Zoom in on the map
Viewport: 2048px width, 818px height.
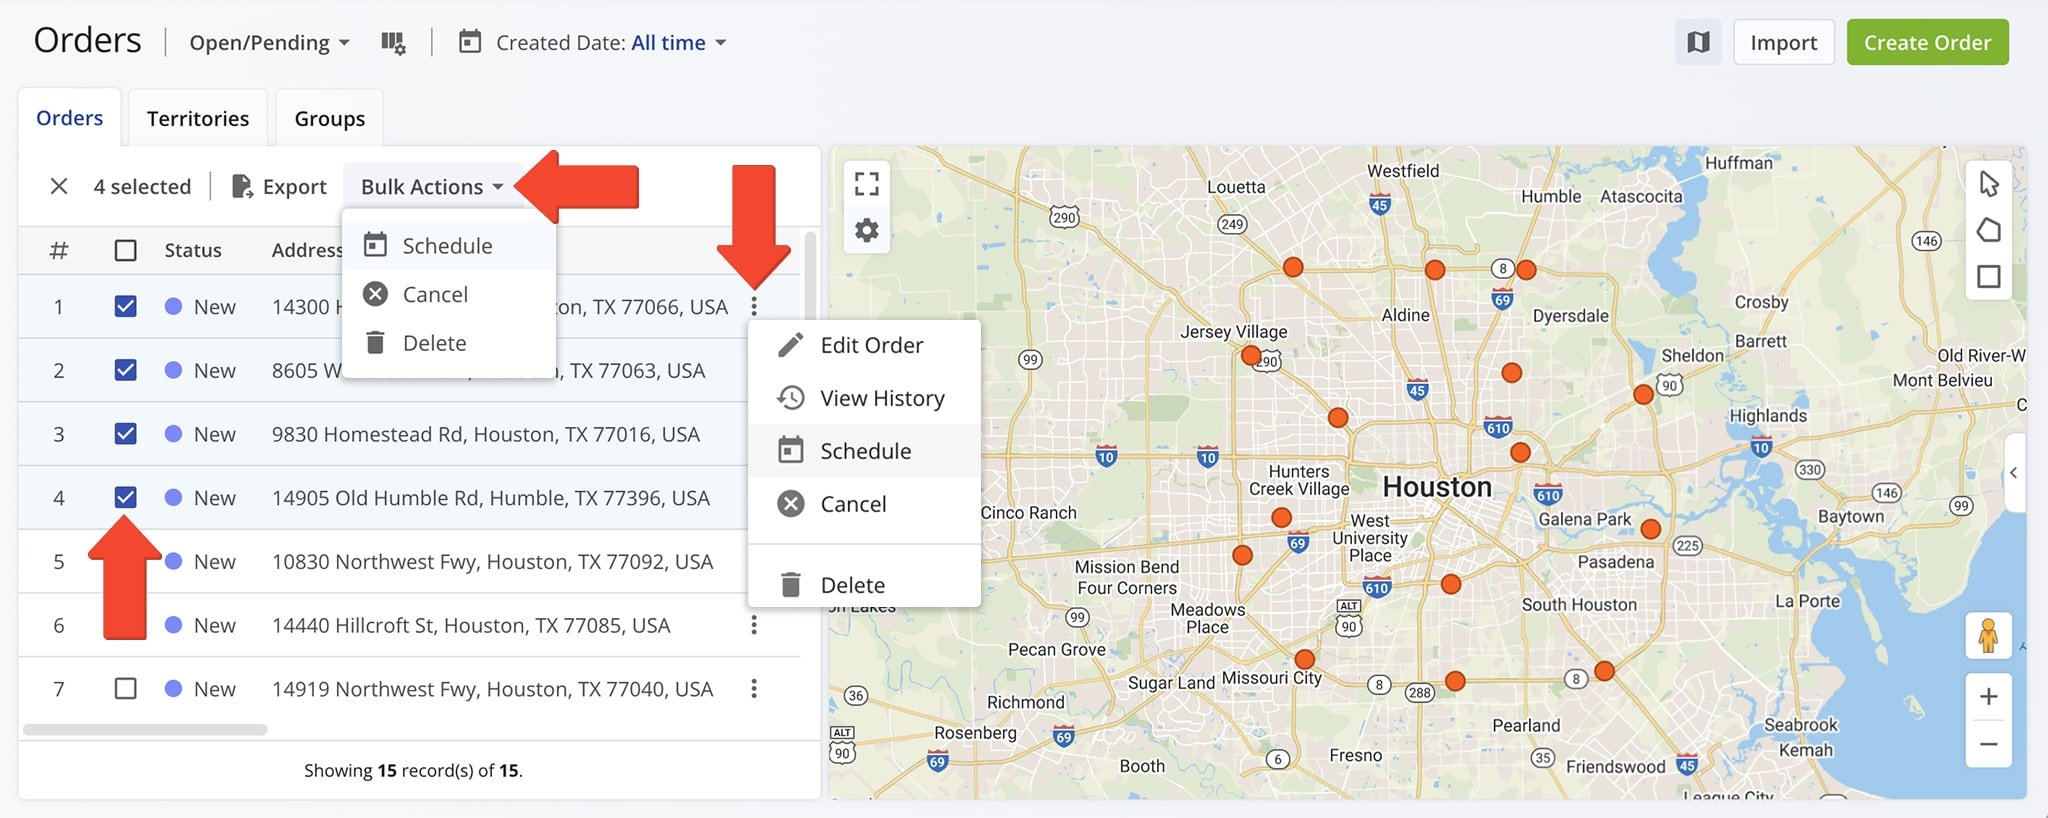click(1989, 697)
